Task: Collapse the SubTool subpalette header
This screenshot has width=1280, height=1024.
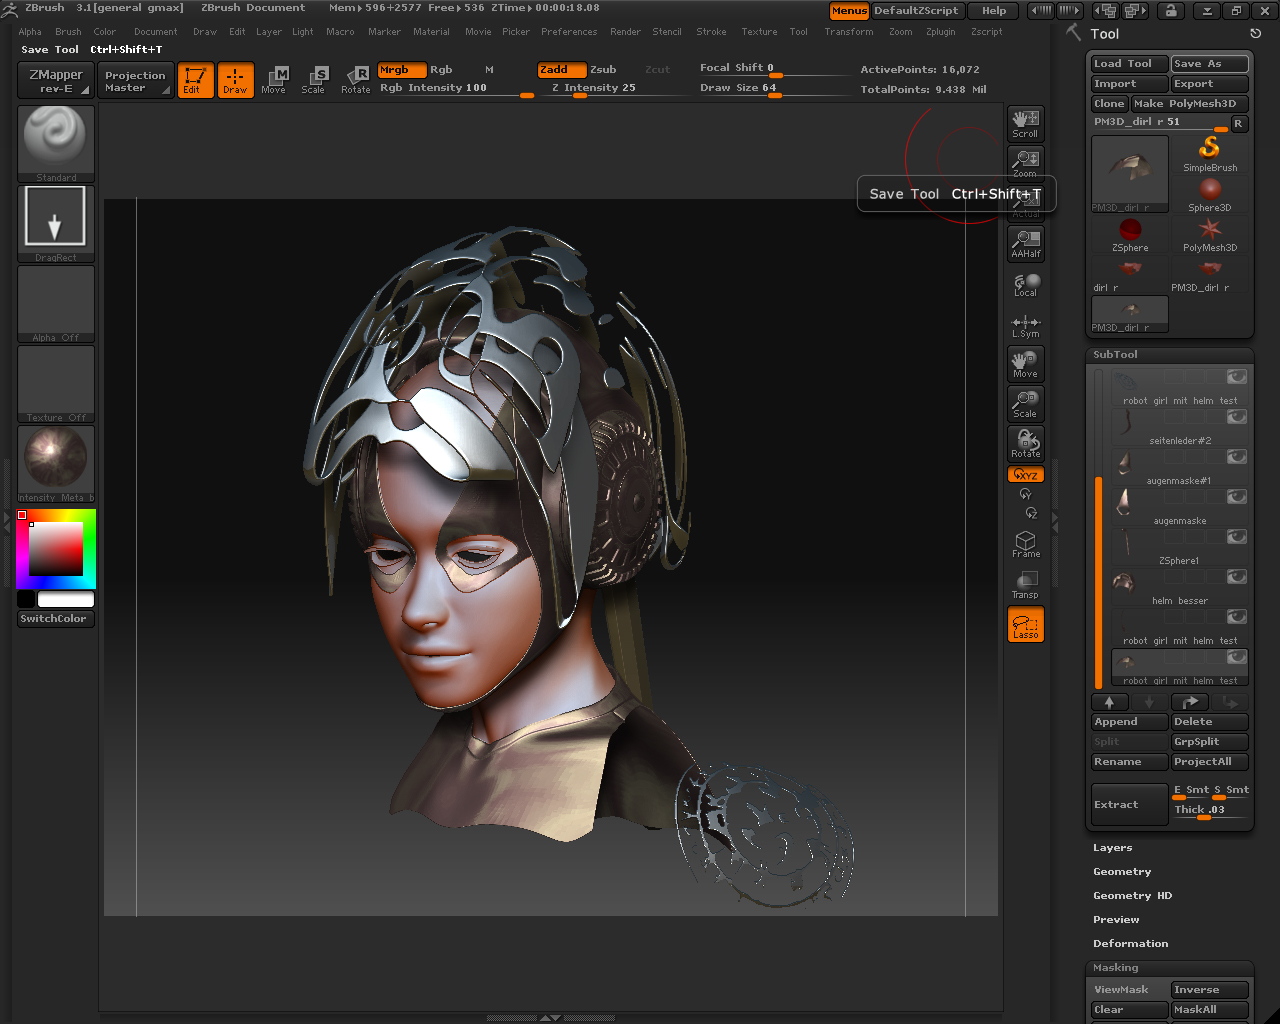Action: 1115,355
